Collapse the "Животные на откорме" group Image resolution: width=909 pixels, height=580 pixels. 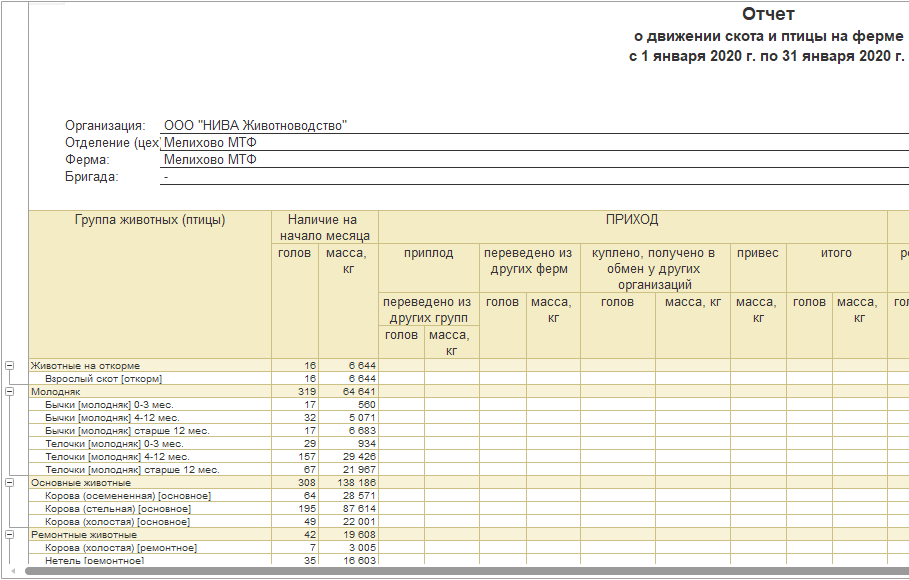(x=9, y=365)
